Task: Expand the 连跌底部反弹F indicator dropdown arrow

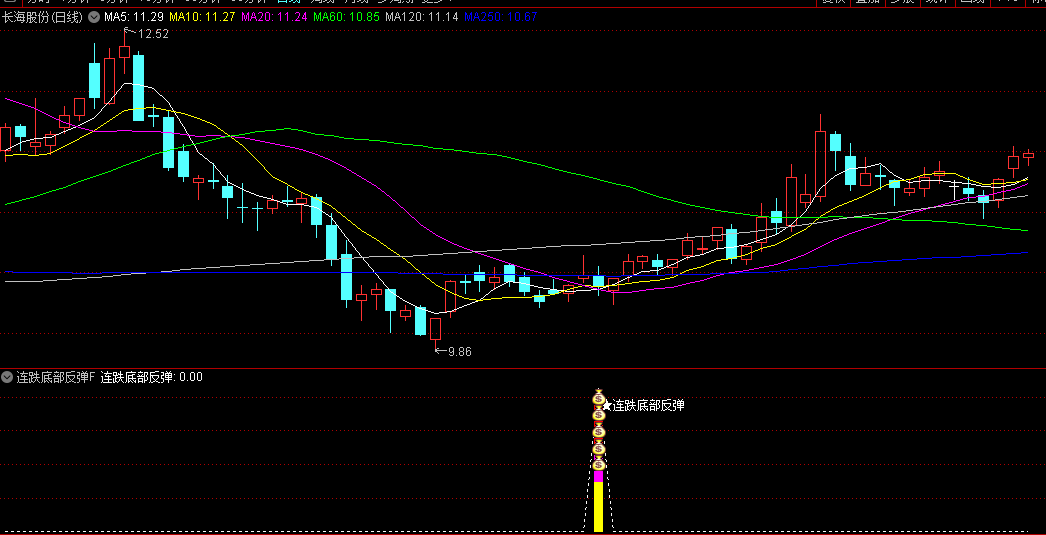Action: (7, 378)
